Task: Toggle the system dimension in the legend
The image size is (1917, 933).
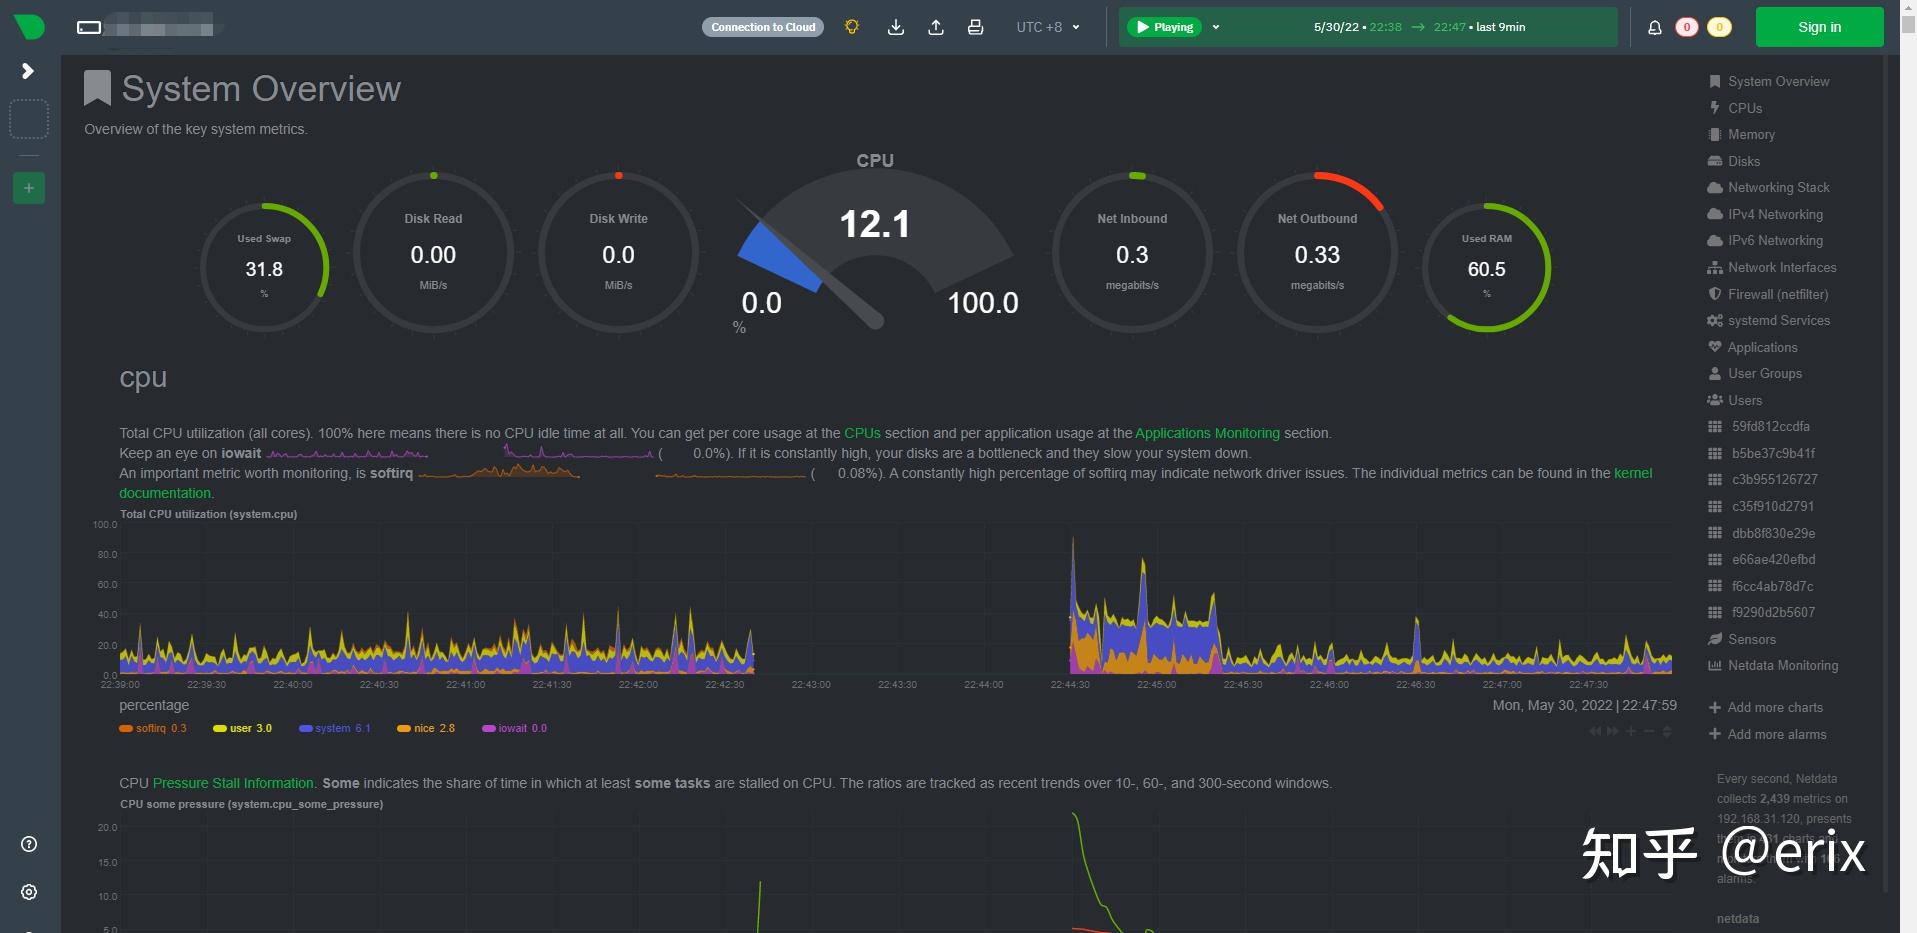Action: coord(335,728)
